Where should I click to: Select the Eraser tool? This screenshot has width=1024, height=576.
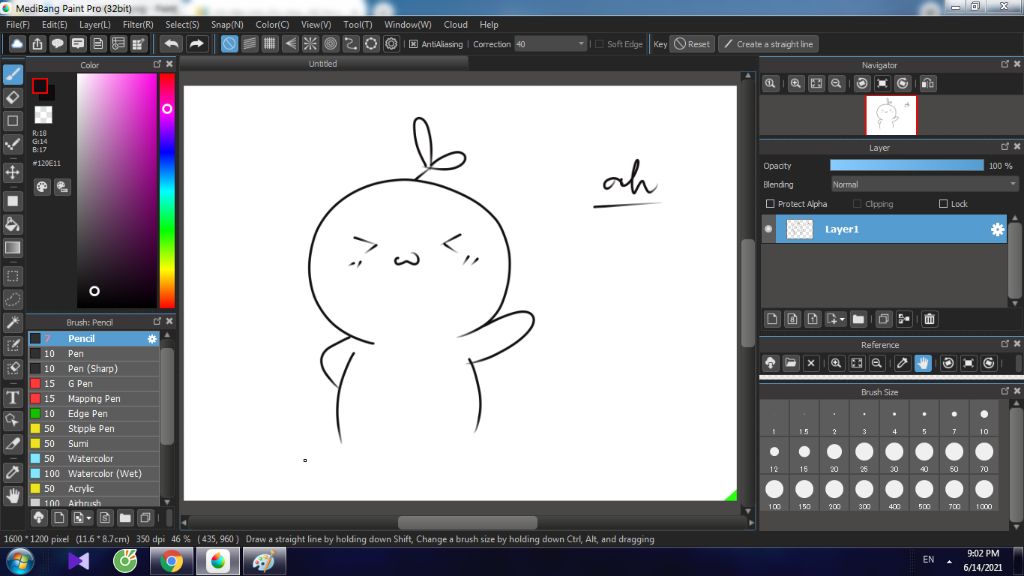pyautogui.click(x=13, y=98)
